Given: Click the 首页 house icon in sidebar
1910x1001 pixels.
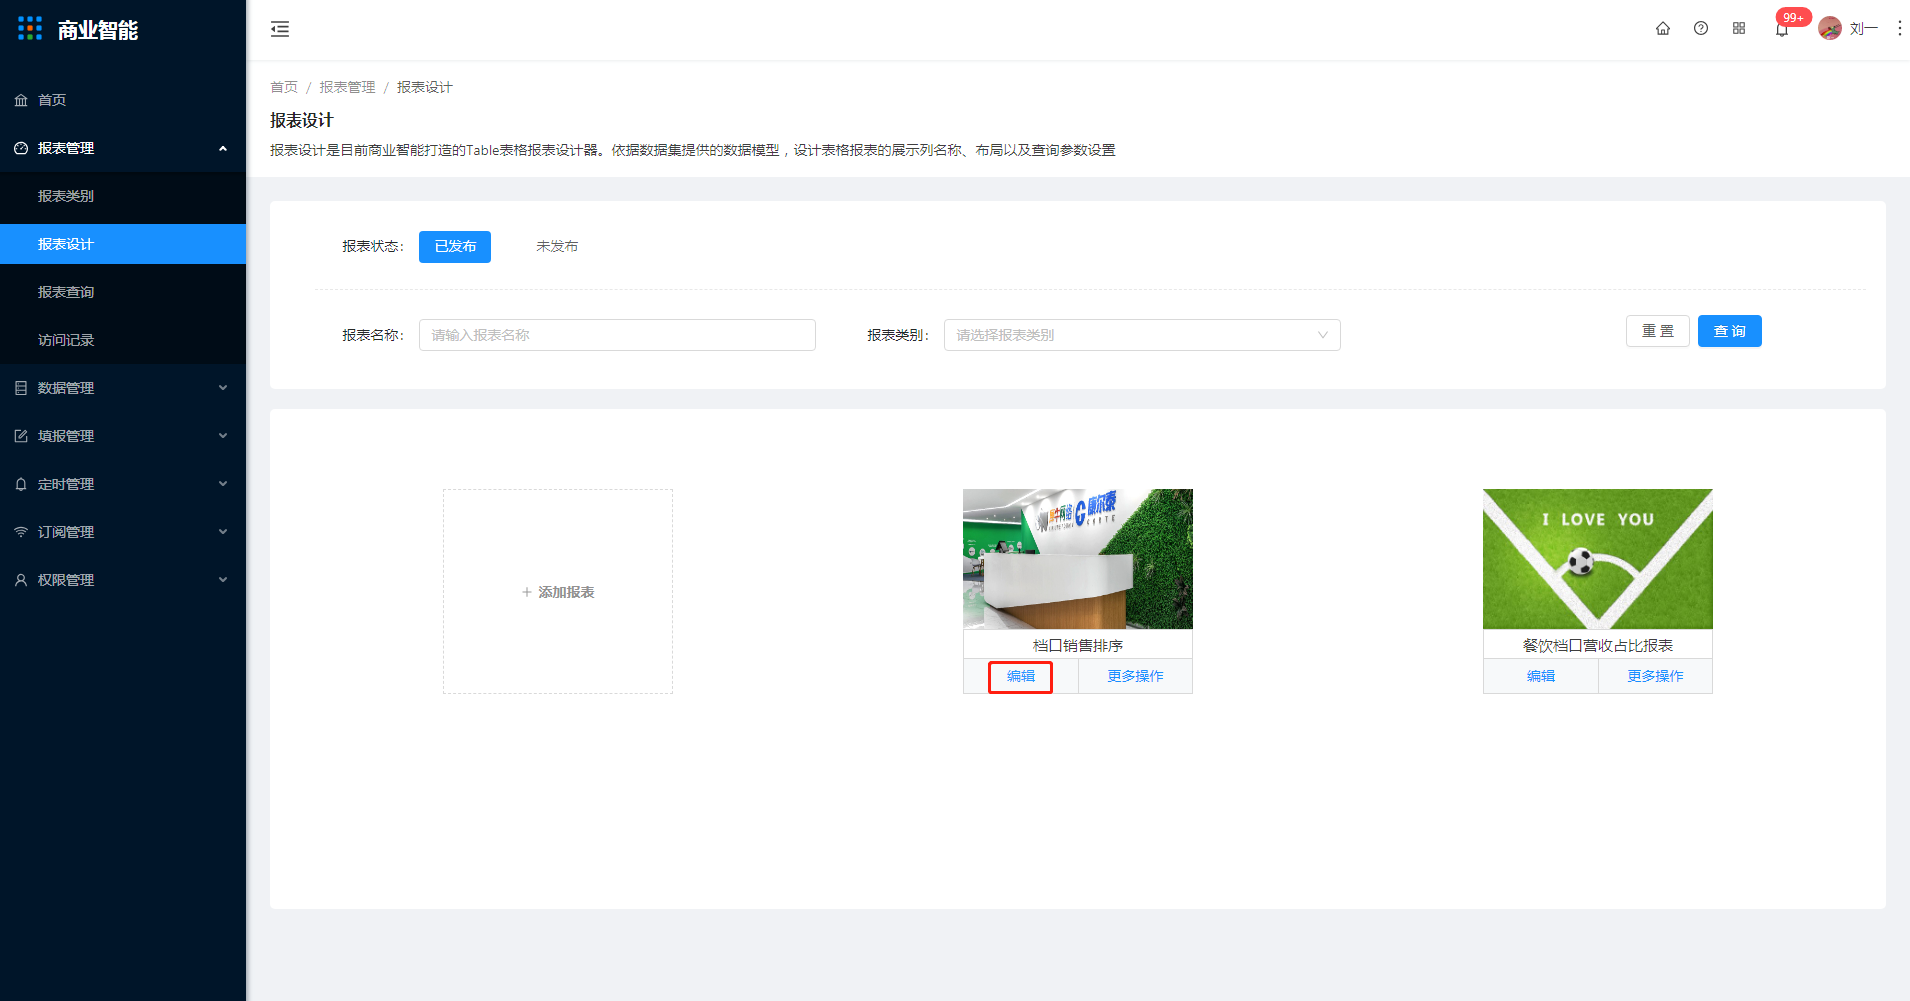Looking at the screenshot, I should click(x=21, y=100).
